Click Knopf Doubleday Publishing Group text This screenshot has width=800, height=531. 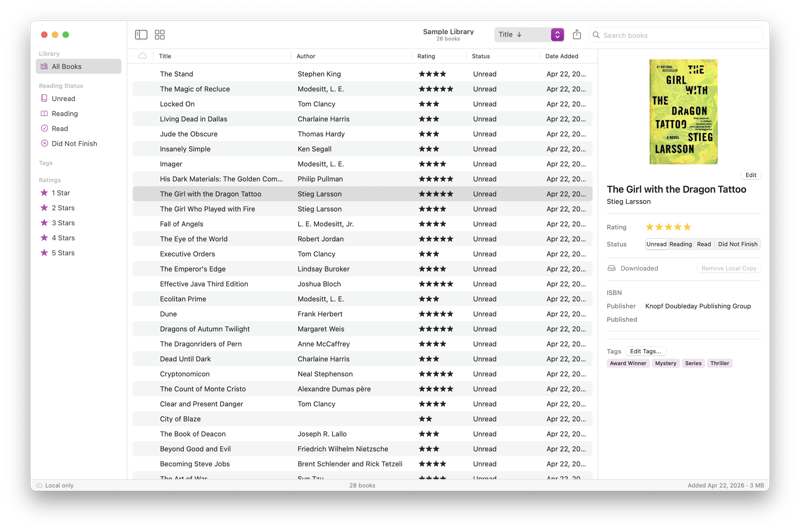(698, 306)
